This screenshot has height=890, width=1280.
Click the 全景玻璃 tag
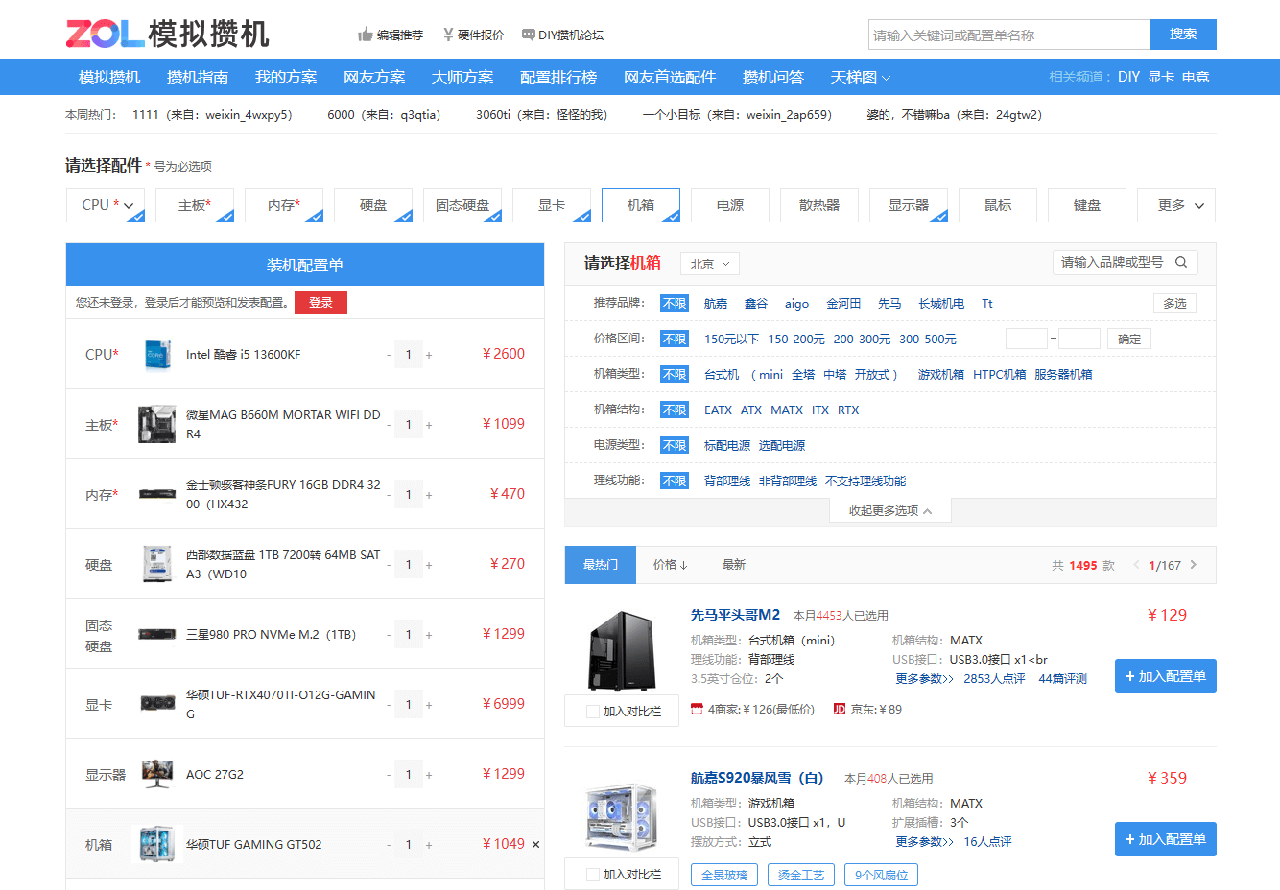(724, 874)
